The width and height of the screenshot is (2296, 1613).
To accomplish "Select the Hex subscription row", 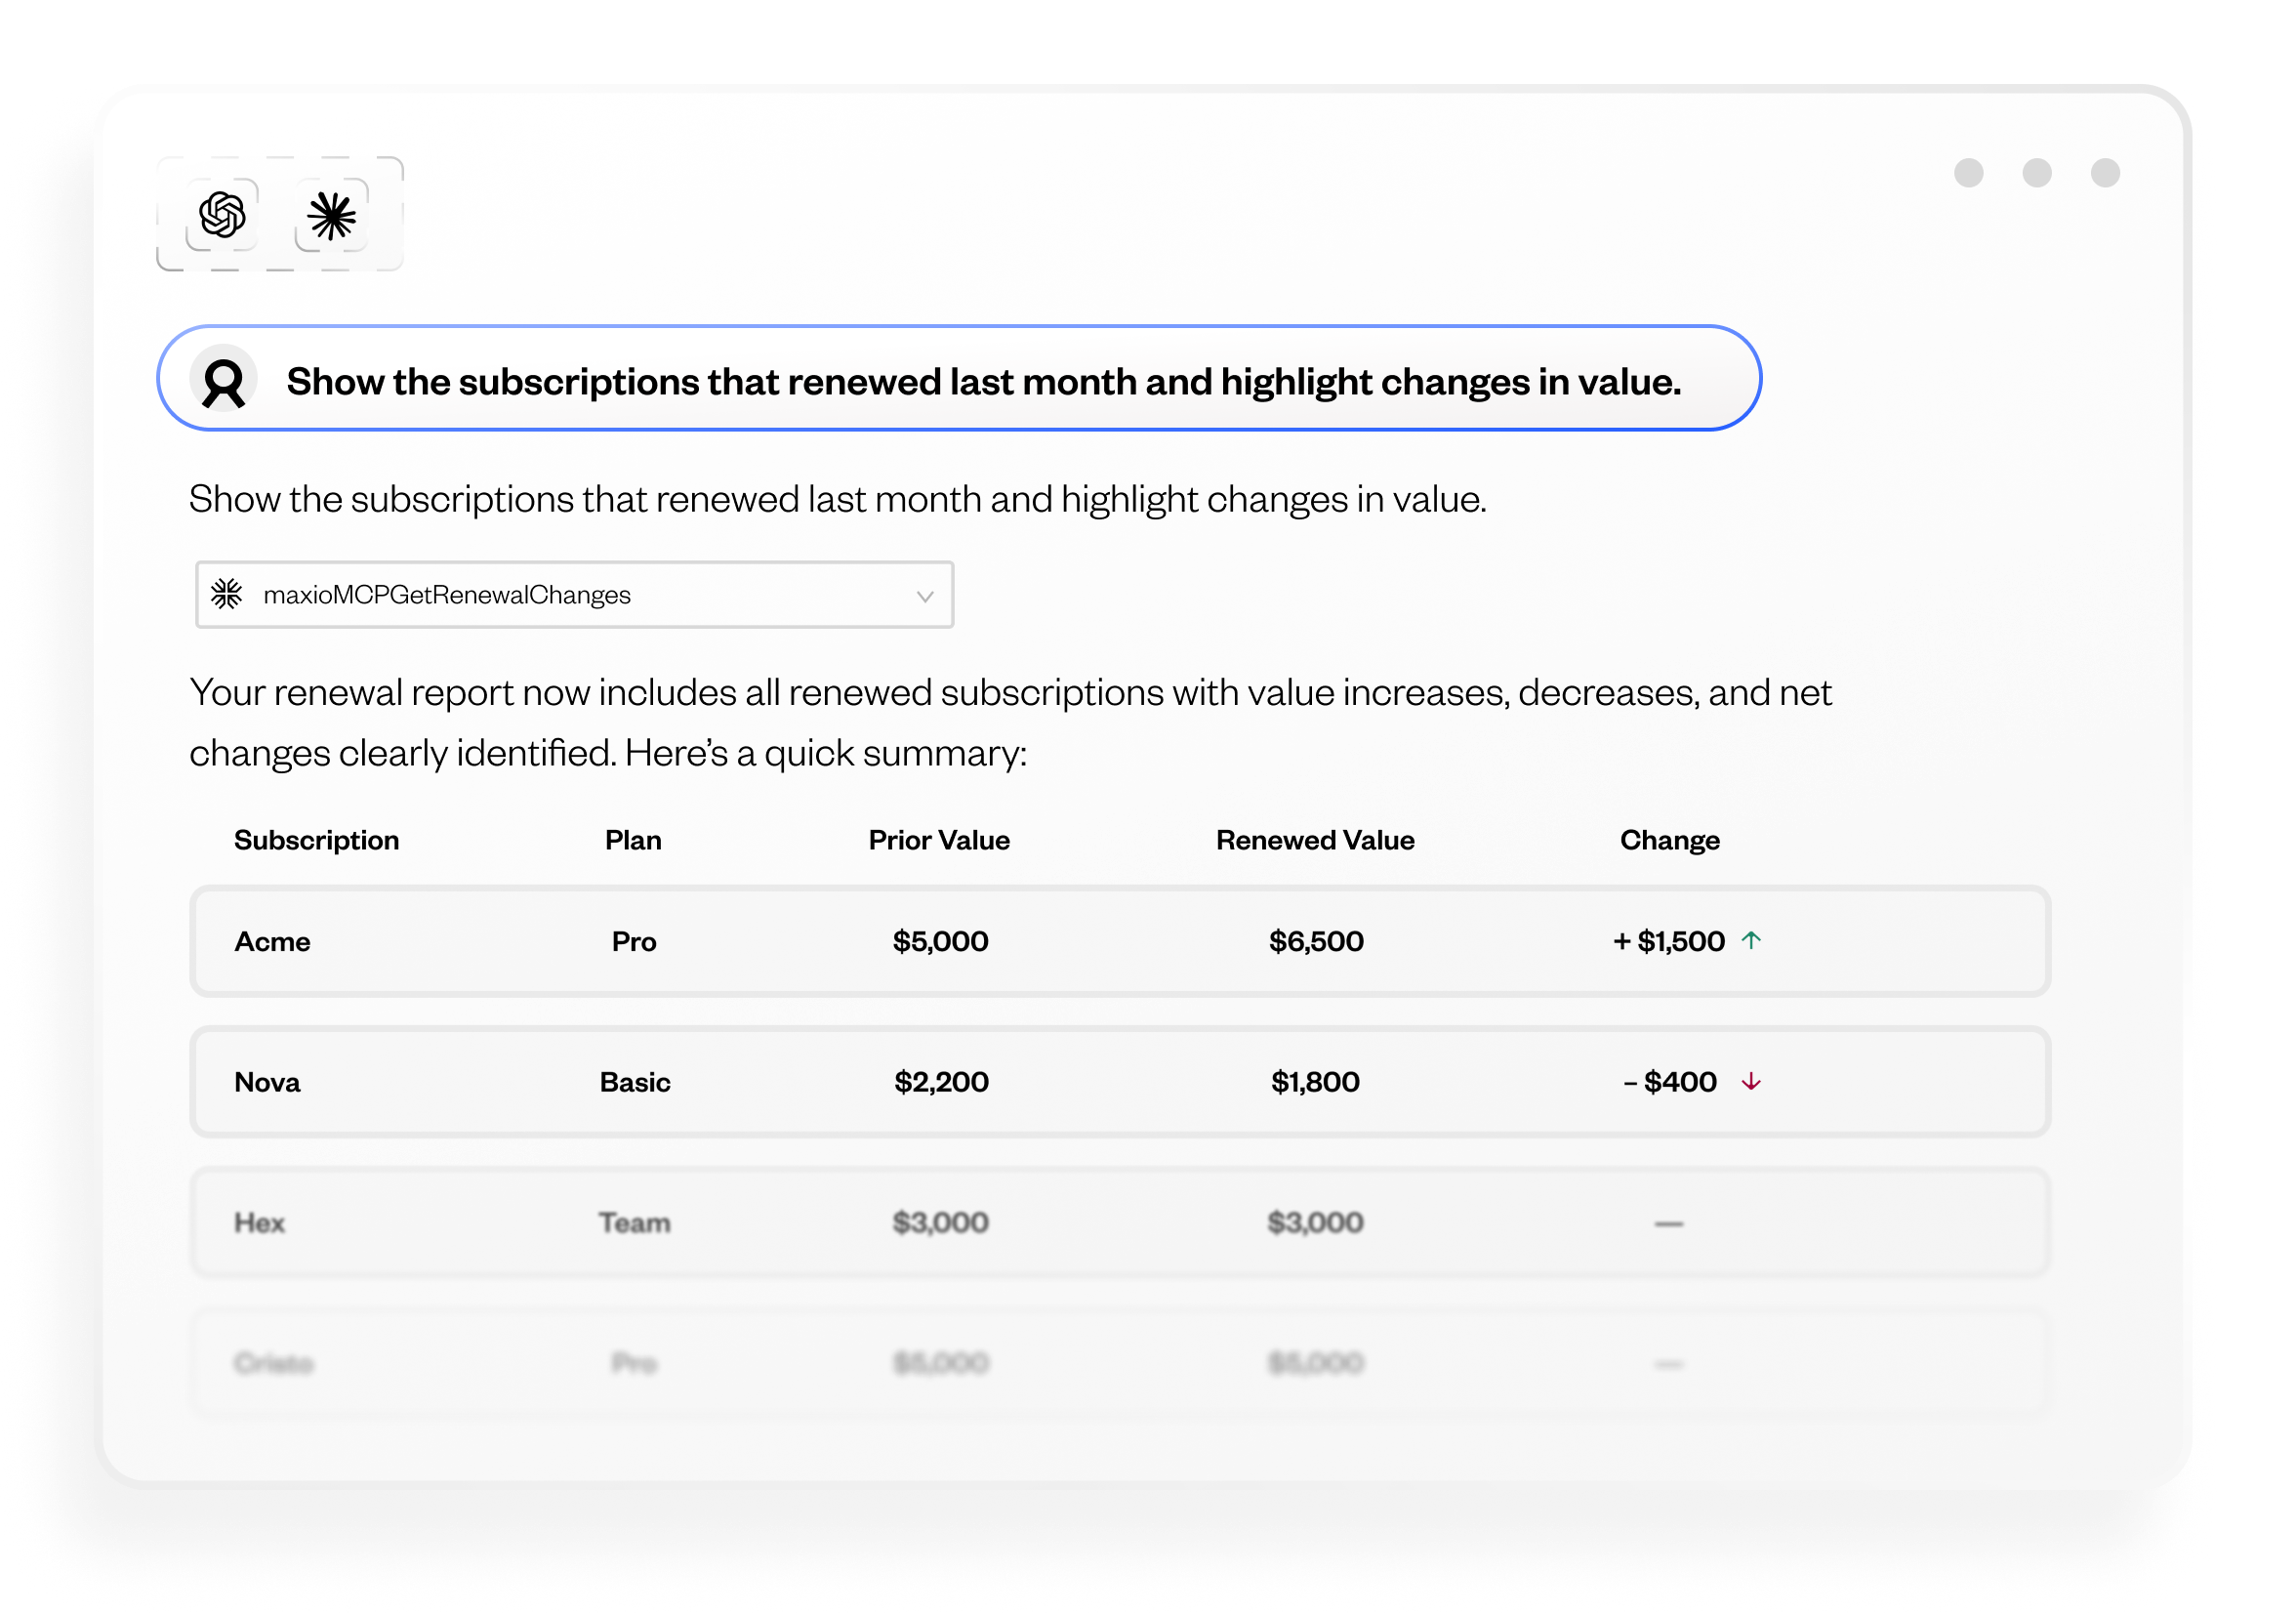I will [1119, 1222].
